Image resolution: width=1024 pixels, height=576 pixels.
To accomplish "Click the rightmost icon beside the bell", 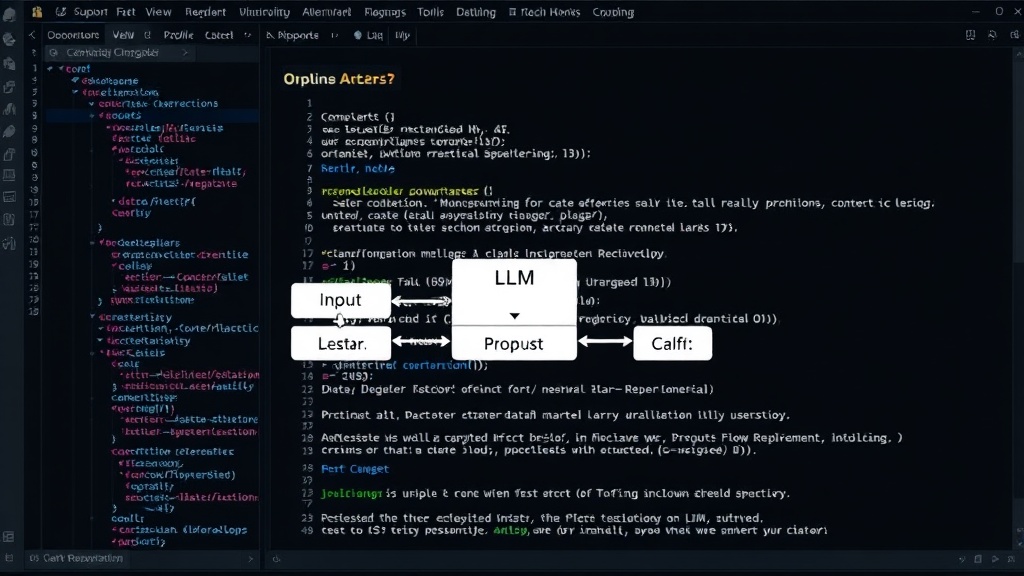I will tap(1014, 35).
